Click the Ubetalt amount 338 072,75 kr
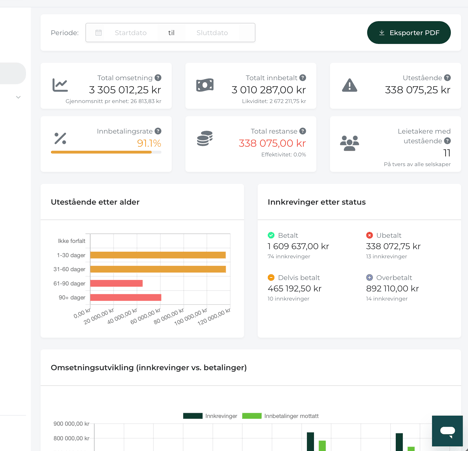This screenshot has height=451, width=468. click(393, 246)
